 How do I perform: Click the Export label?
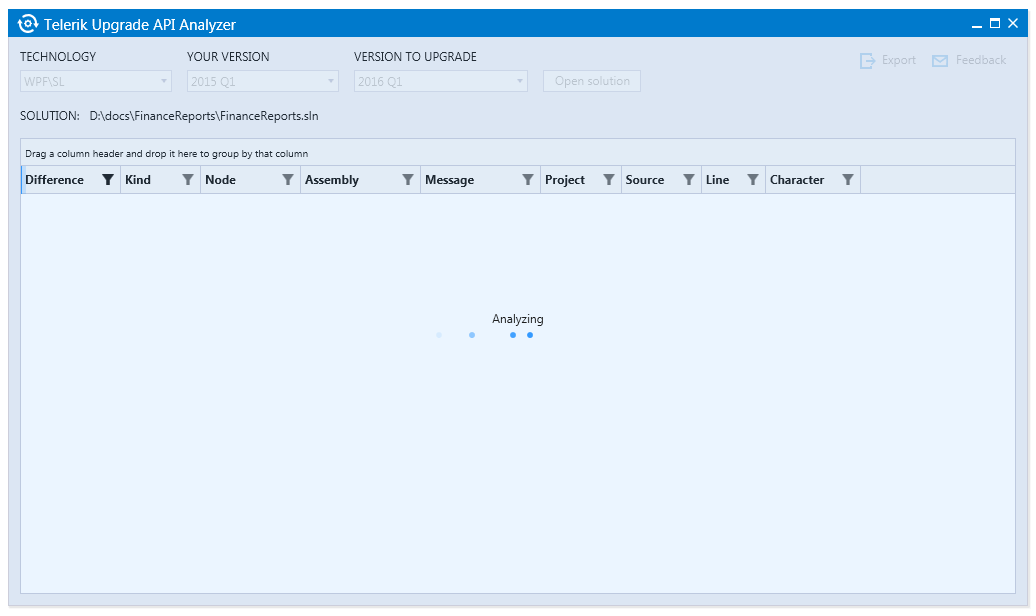899,60
